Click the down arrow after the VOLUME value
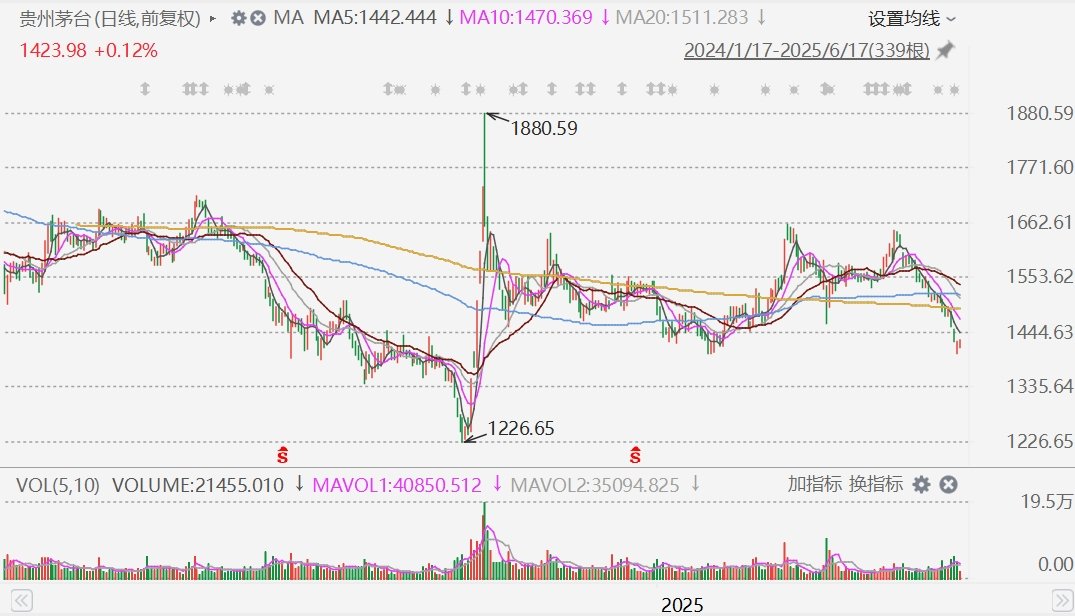The height and width of the screenshot is (616, 1075). coord(299,485)
